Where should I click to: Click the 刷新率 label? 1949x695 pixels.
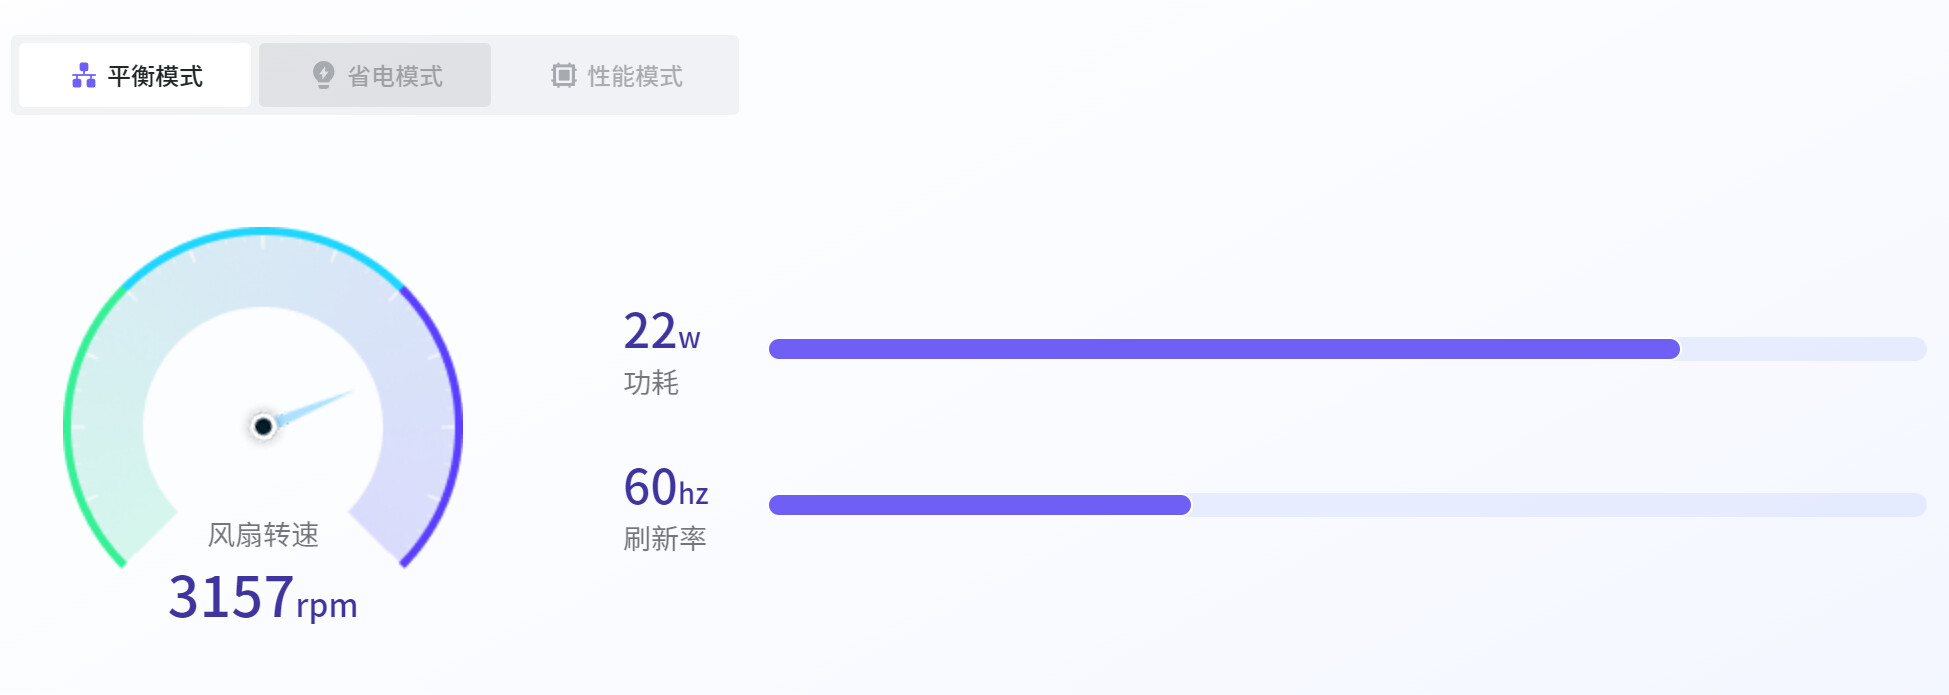click(x=665, y=539)
